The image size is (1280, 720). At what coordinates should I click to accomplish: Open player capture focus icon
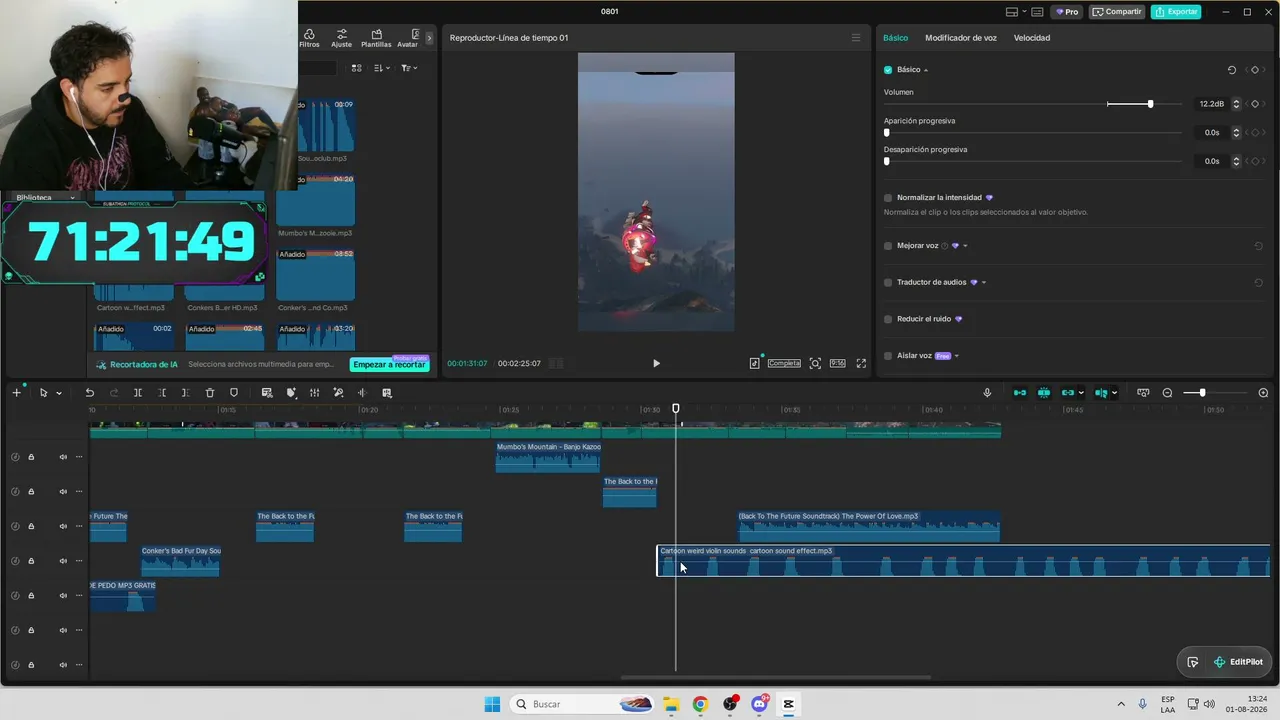pyautogui.click(x=815, y=363)
